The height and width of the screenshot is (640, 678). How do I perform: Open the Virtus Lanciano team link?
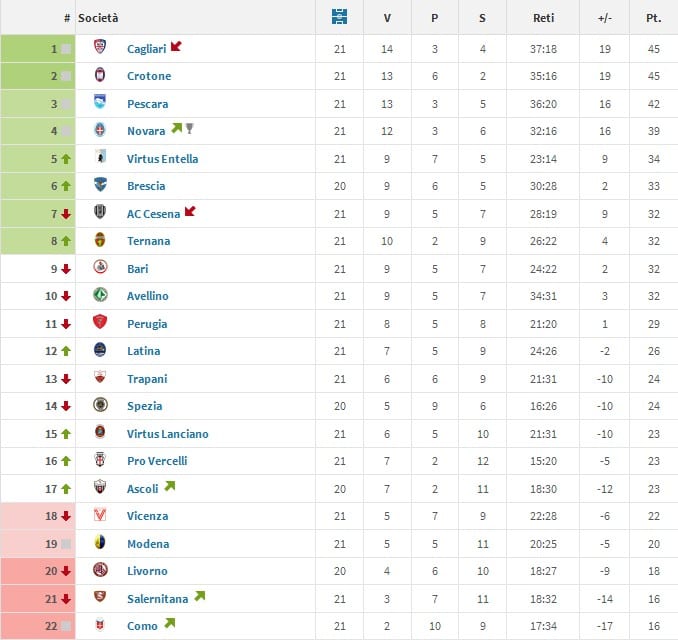coord(168,434)
